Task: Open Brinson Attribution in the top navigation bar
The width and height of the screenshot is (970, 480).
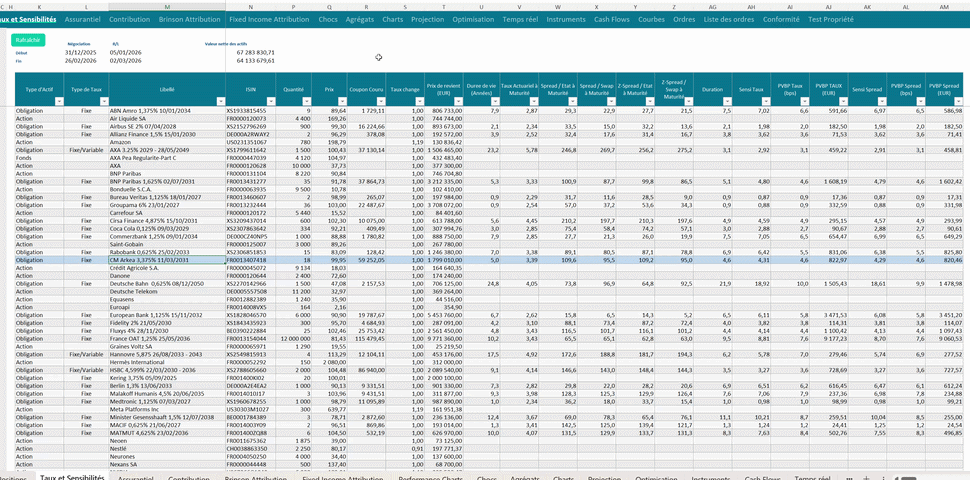Action: (x=189, y=19)
